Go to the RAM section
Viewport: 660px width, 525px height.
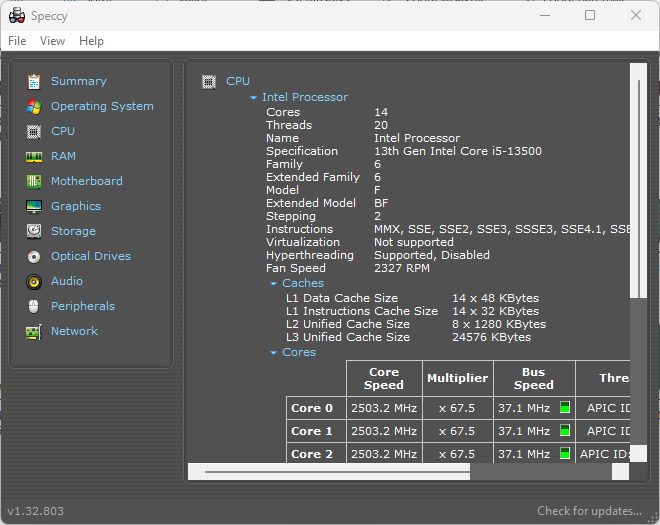64,156
